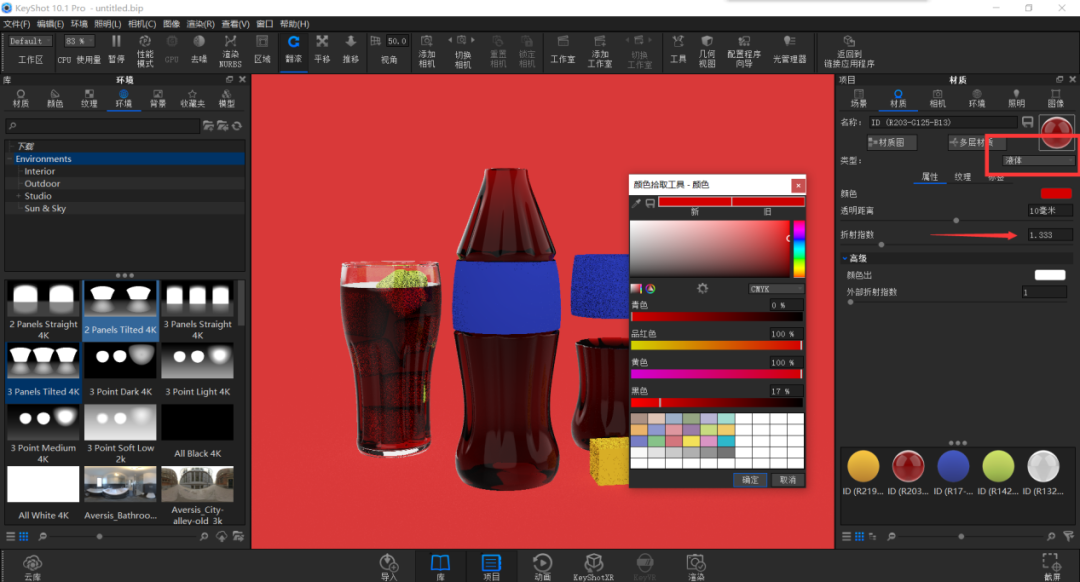Confirm color with the 确定 button
Viewport: 1080px width, 582px height.
750,480
